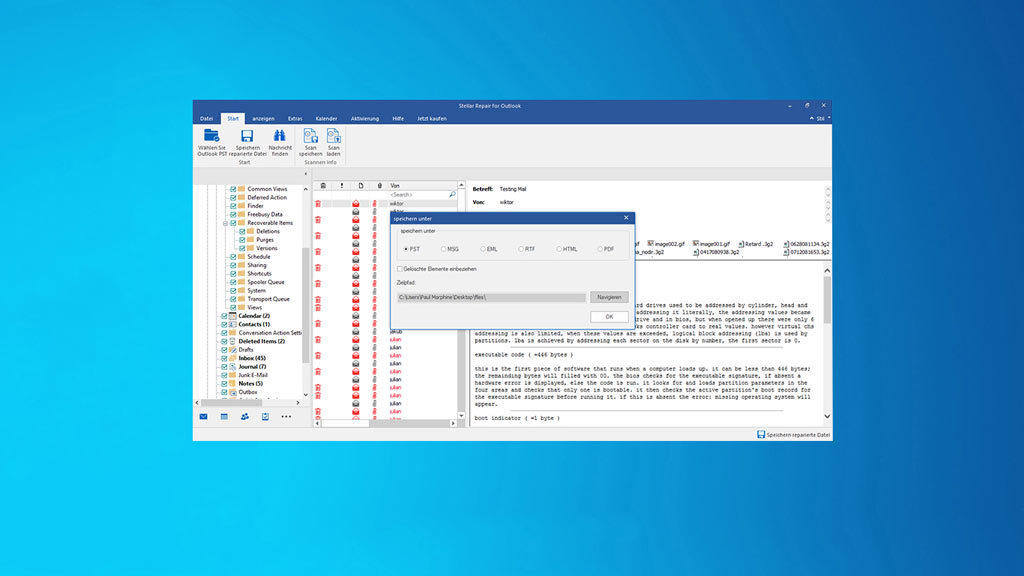Click message list scroll down arrow
Screen dimensions: 1024x576
point(461,415)
